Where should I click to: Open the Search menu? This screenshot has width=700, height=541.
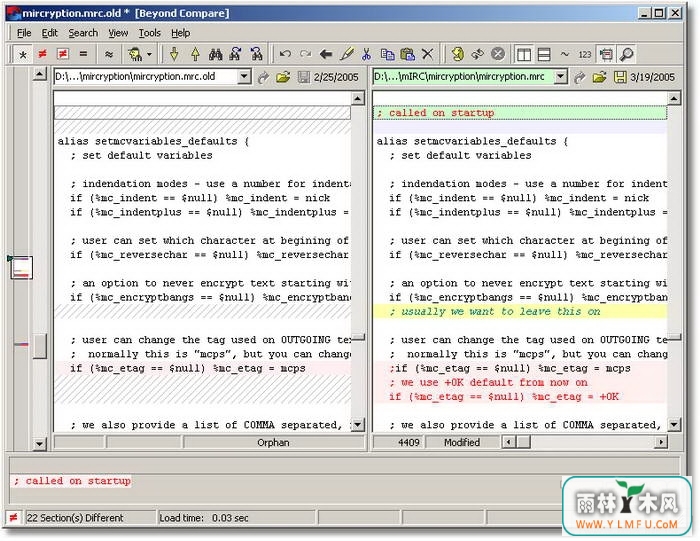(x=83, y=33)
